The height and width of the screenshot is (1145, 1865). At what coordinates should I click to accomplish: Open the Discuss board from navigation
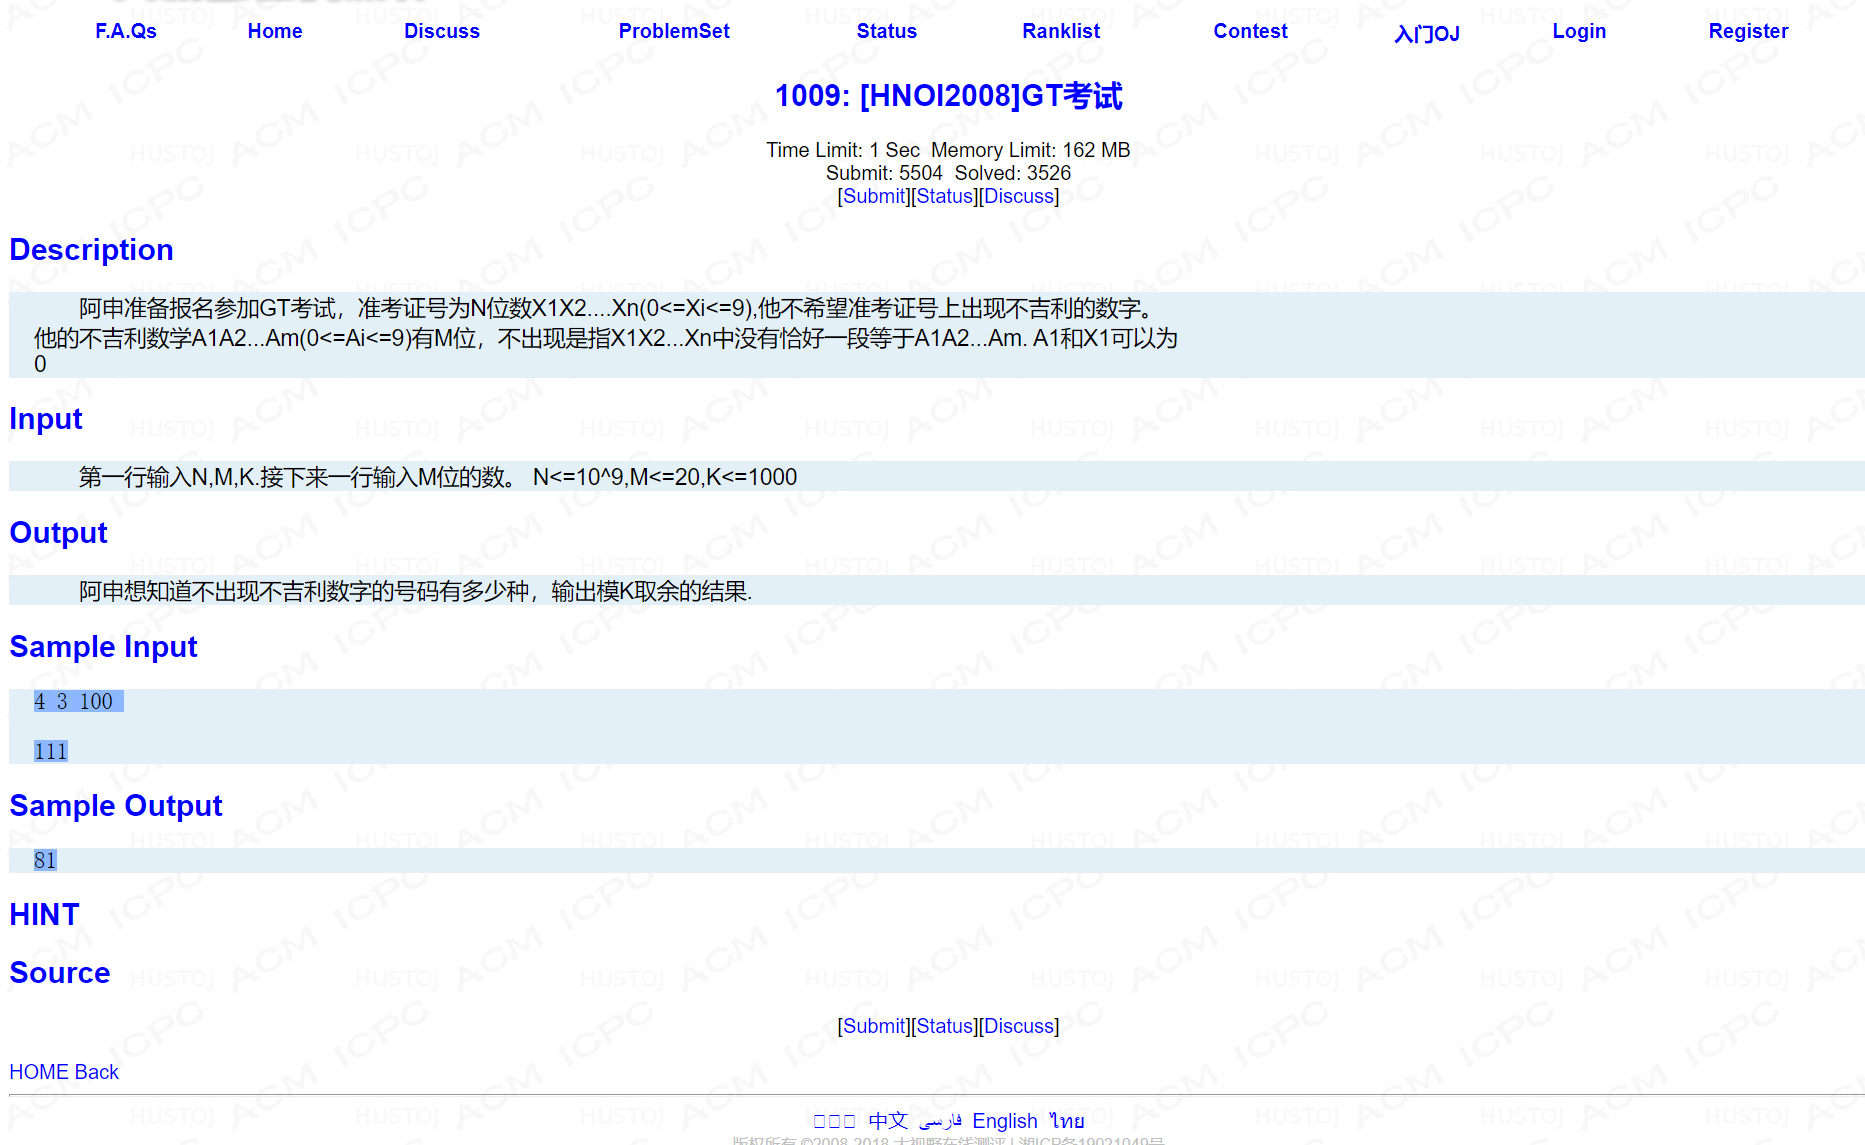pos(442,31)
